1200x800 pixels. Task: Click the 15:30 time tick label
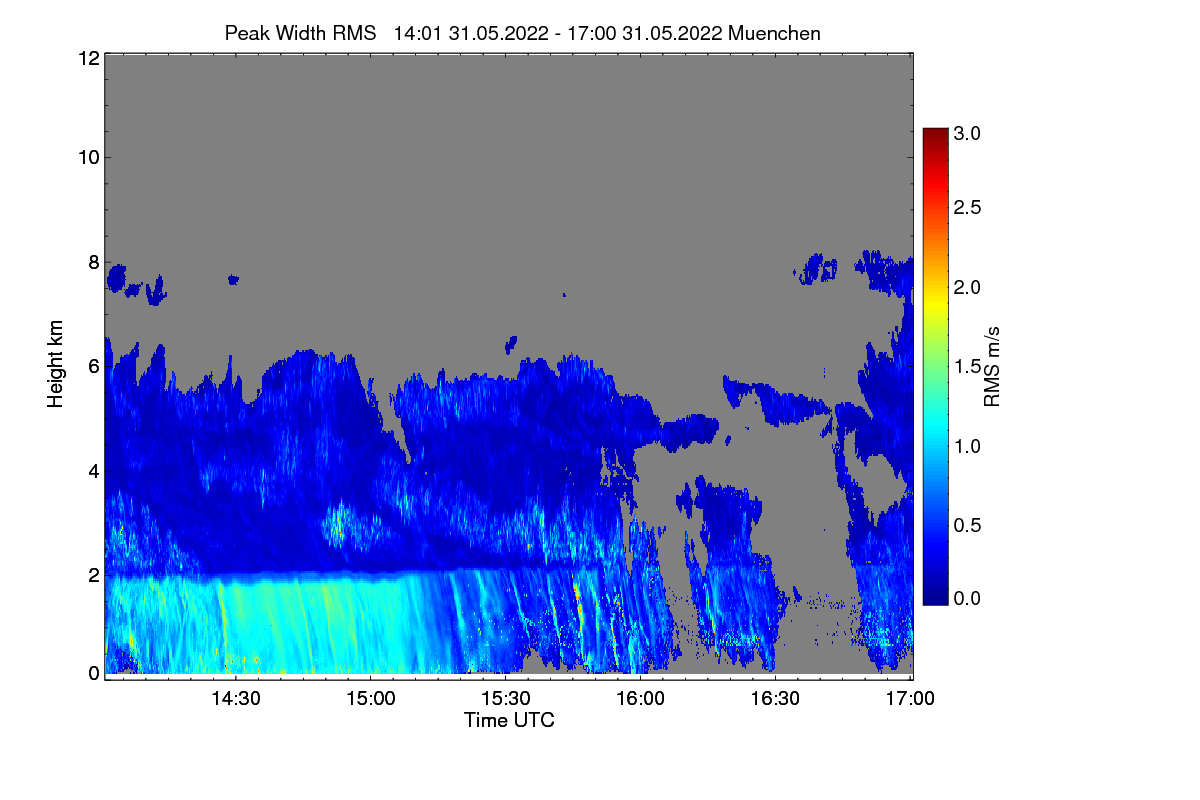(505, 698)
